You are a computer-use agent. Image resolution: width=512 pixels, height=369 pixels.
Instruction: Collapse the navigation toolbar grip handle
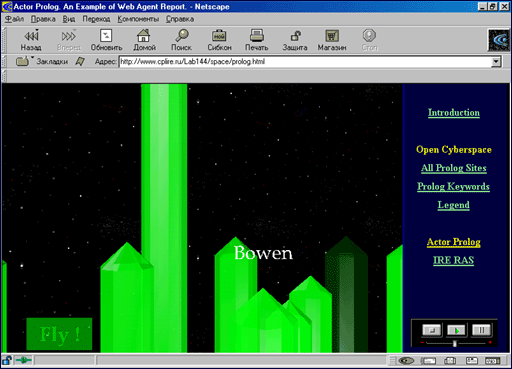4,40
